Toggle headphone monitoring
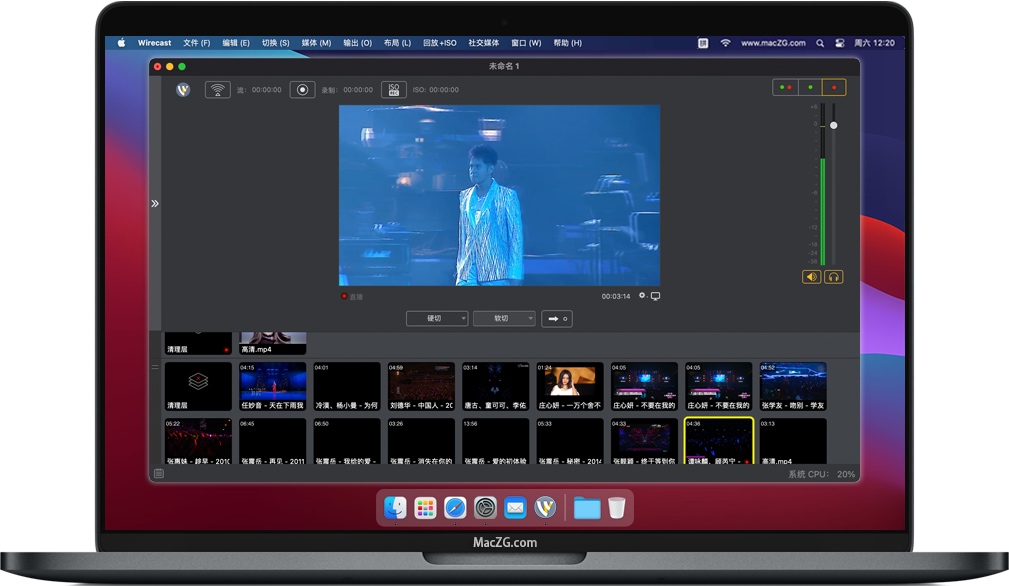 point(833,277)
